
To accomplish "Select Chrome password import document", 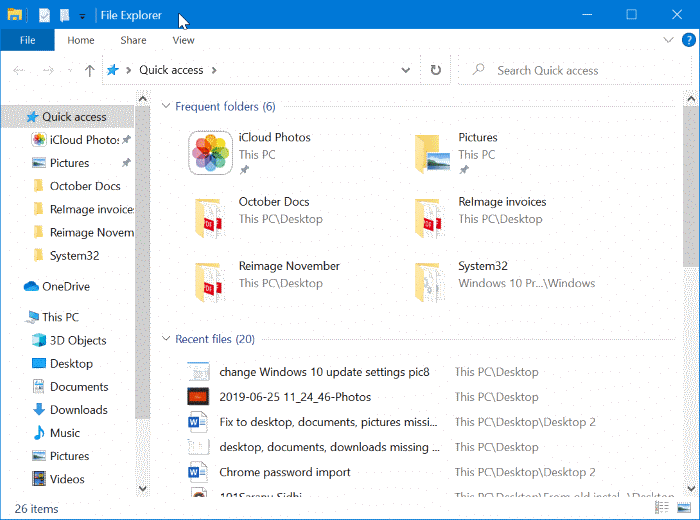I will click(285, 472).
